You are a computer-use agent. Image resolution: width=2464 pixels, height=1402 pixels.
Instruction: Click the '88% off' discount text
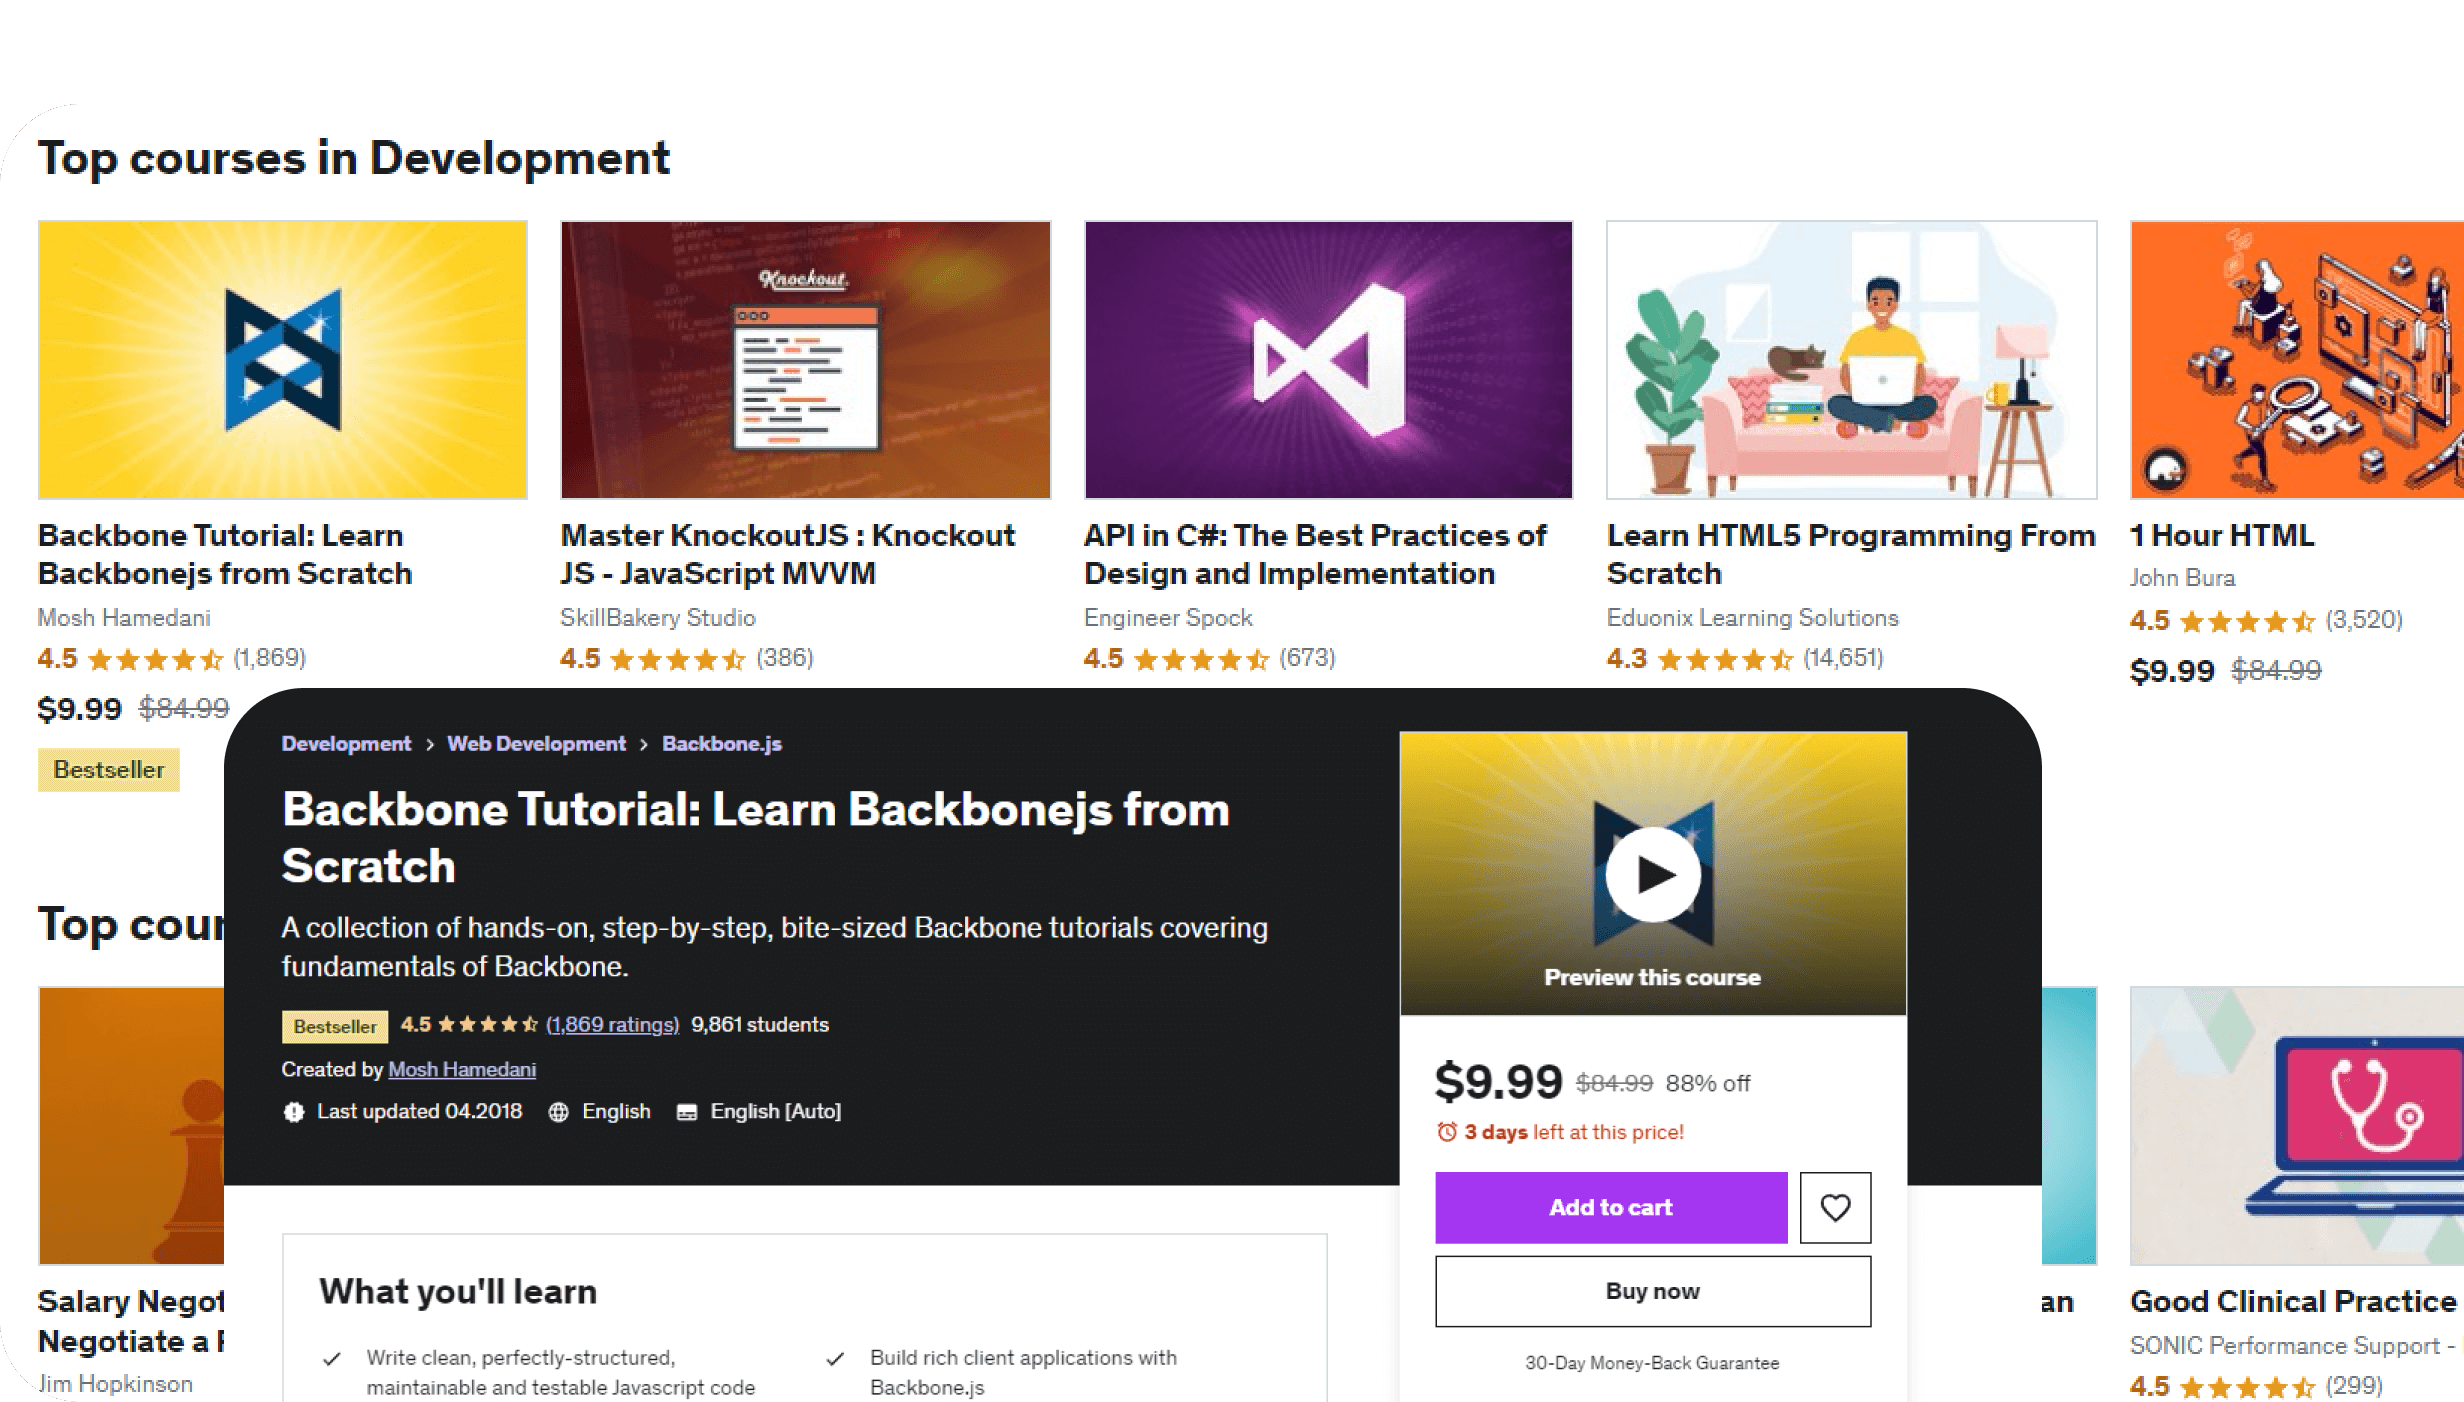1708,1084
